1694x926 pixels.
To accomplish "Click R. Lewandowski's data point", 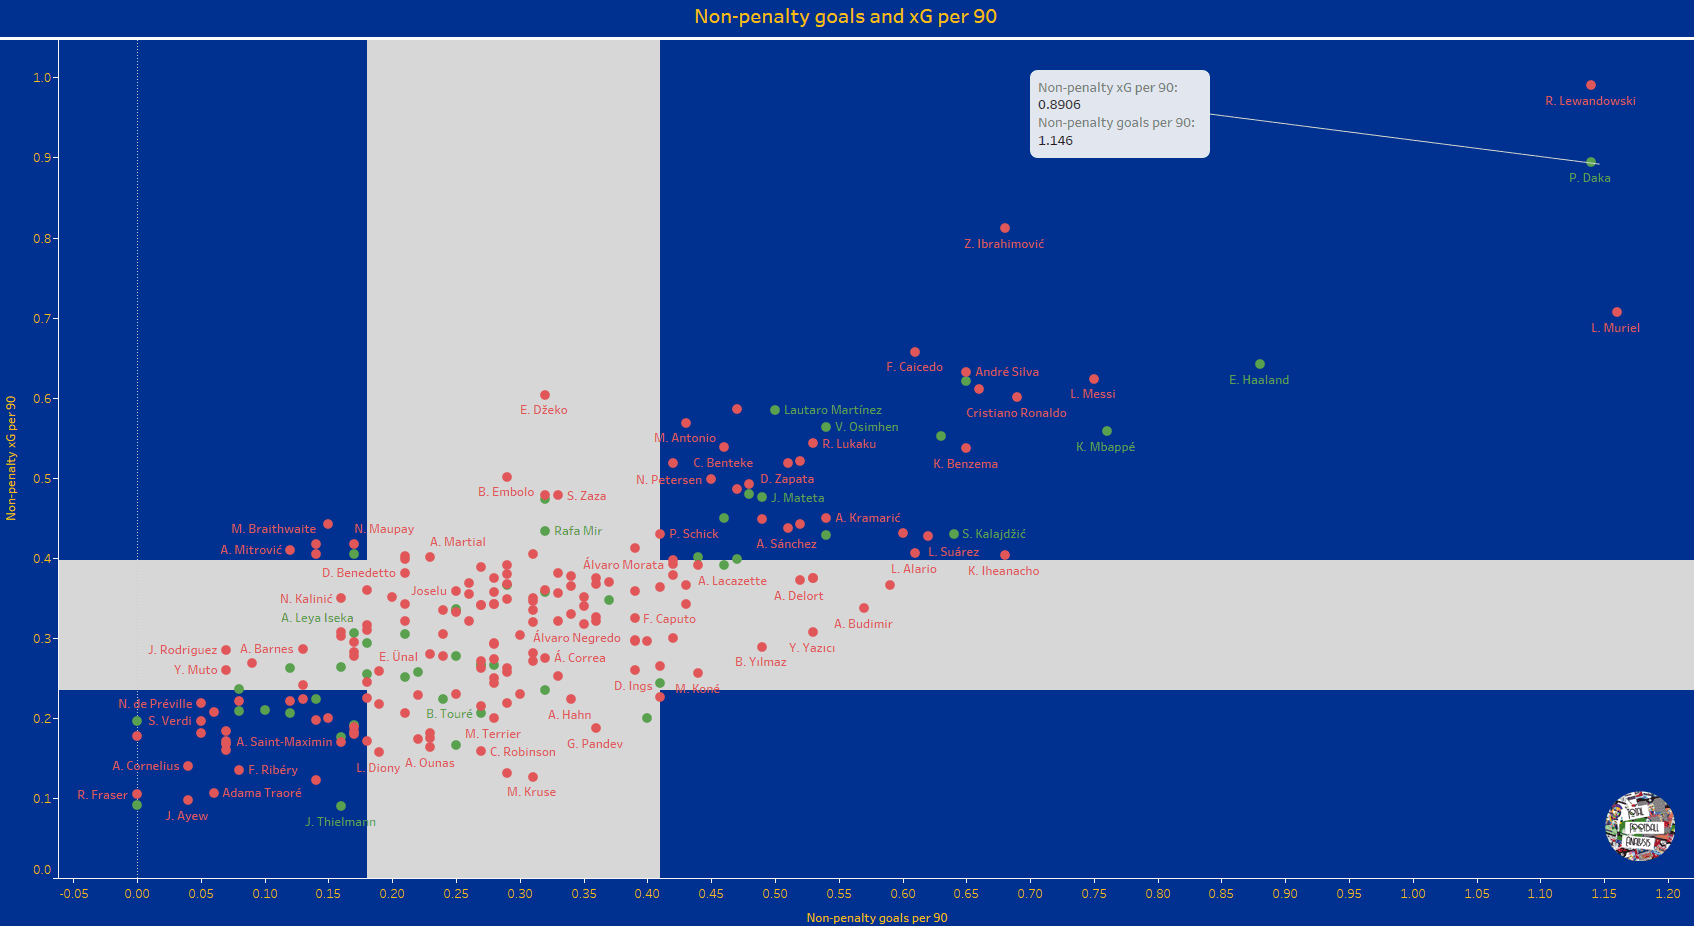I will click(1591, 85).
